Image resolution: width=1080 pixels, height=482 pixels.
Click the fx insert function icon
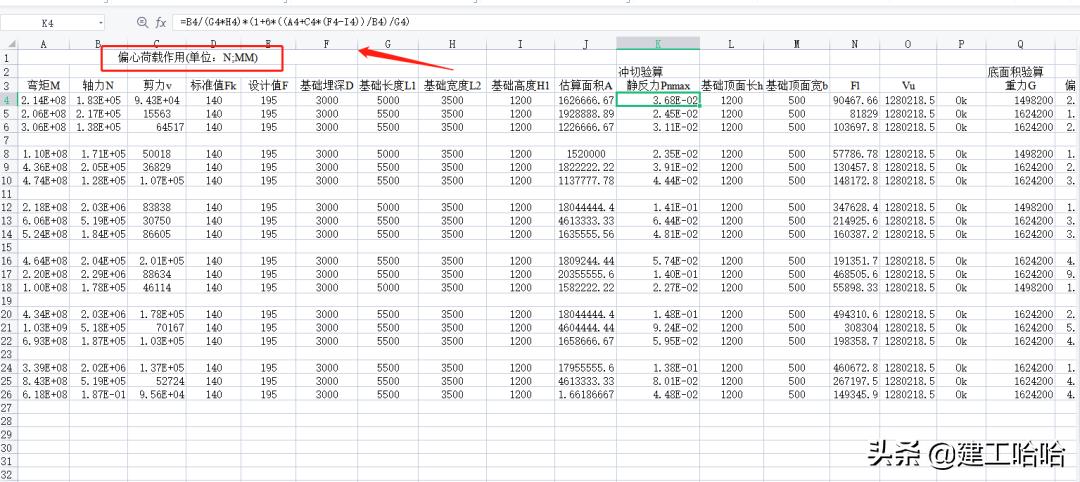pos(160,22)
